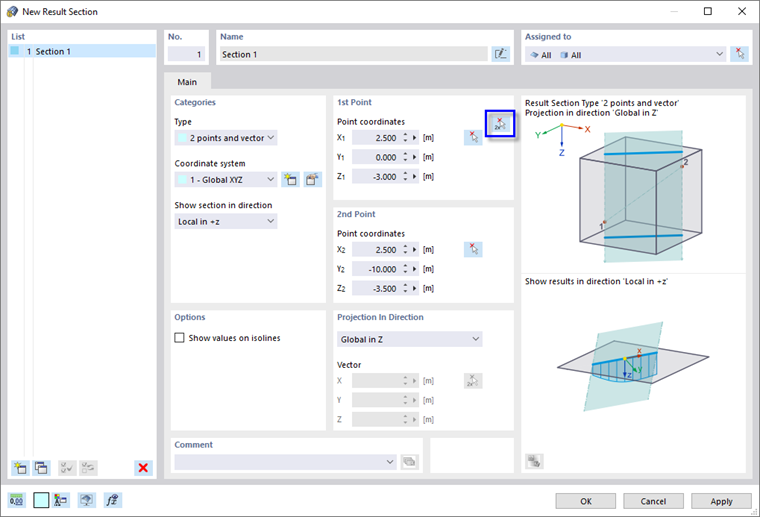760x517 pixels.
Task: Click the Local in +z results preview image
Action: coord(633,367)
